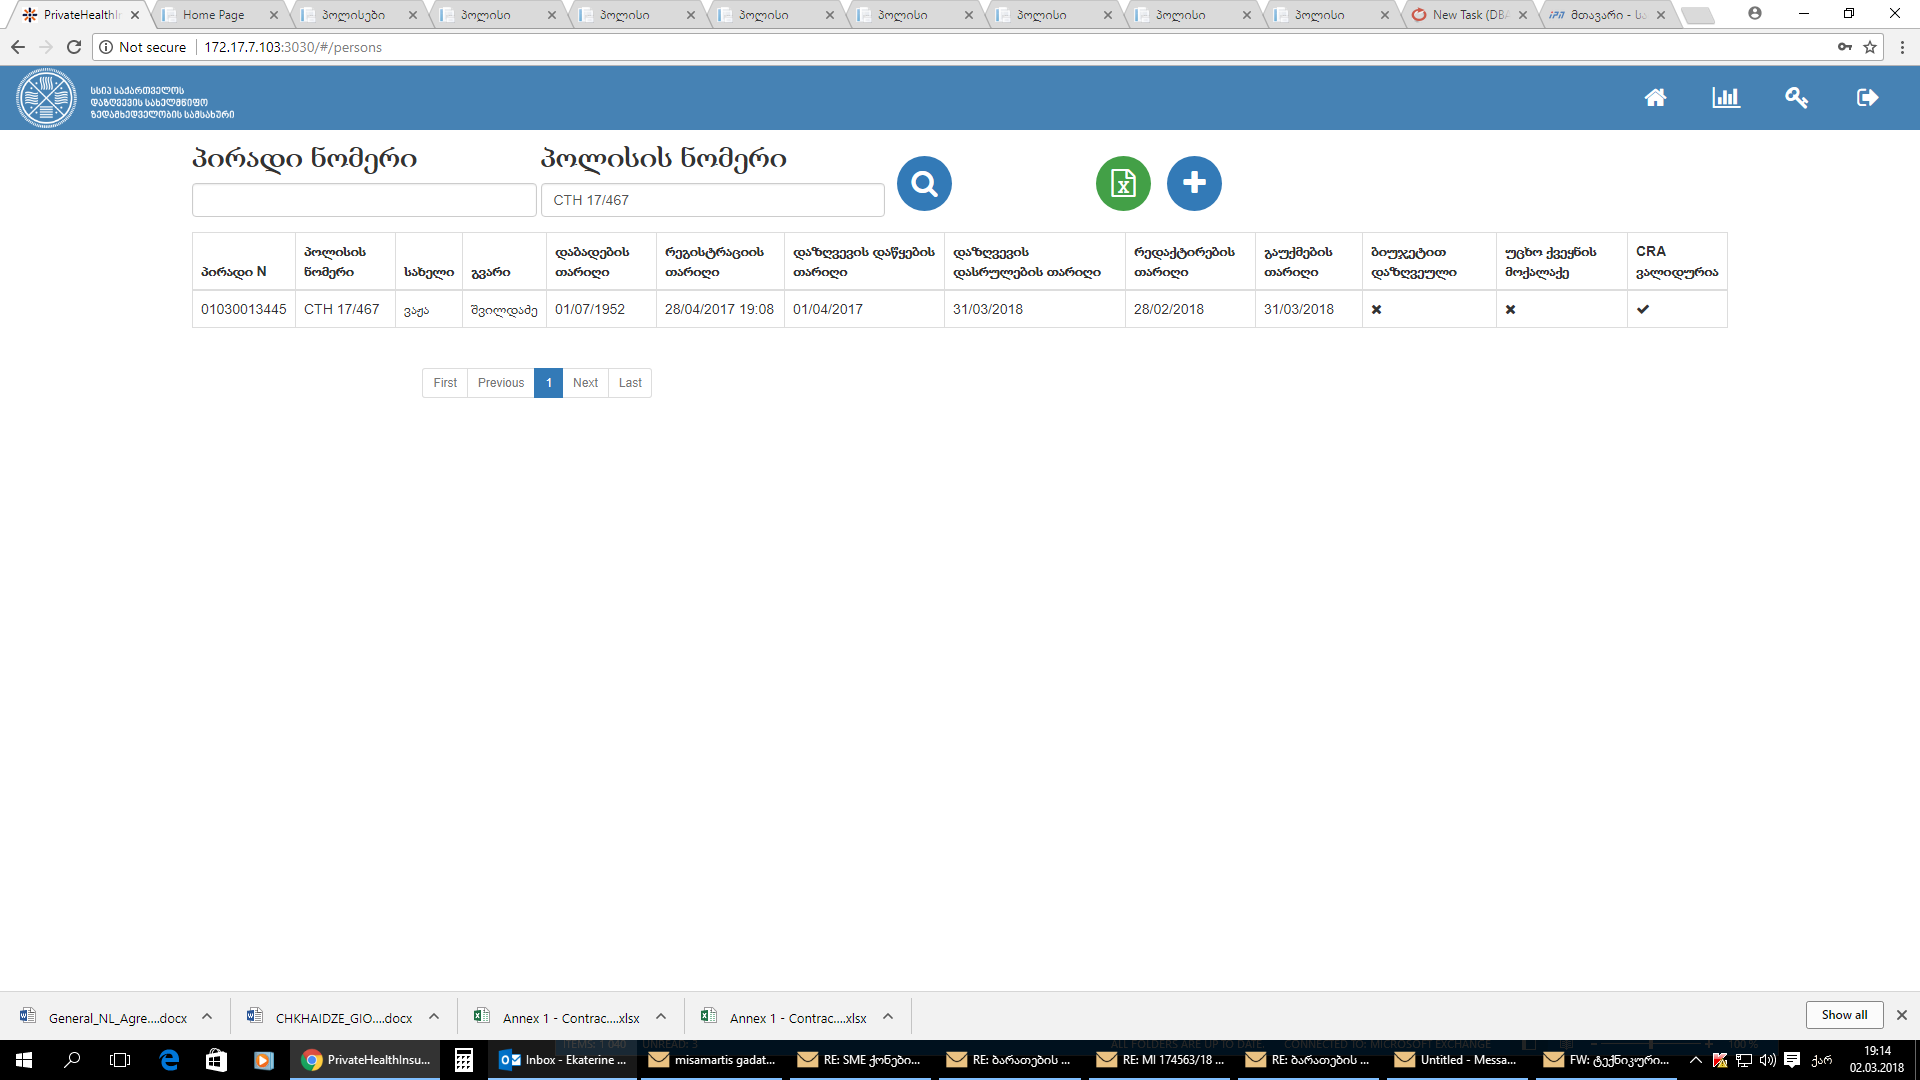Expand General_NL_Agre docx download options
The image size is (1920, 1080).
pos(207,1017)
